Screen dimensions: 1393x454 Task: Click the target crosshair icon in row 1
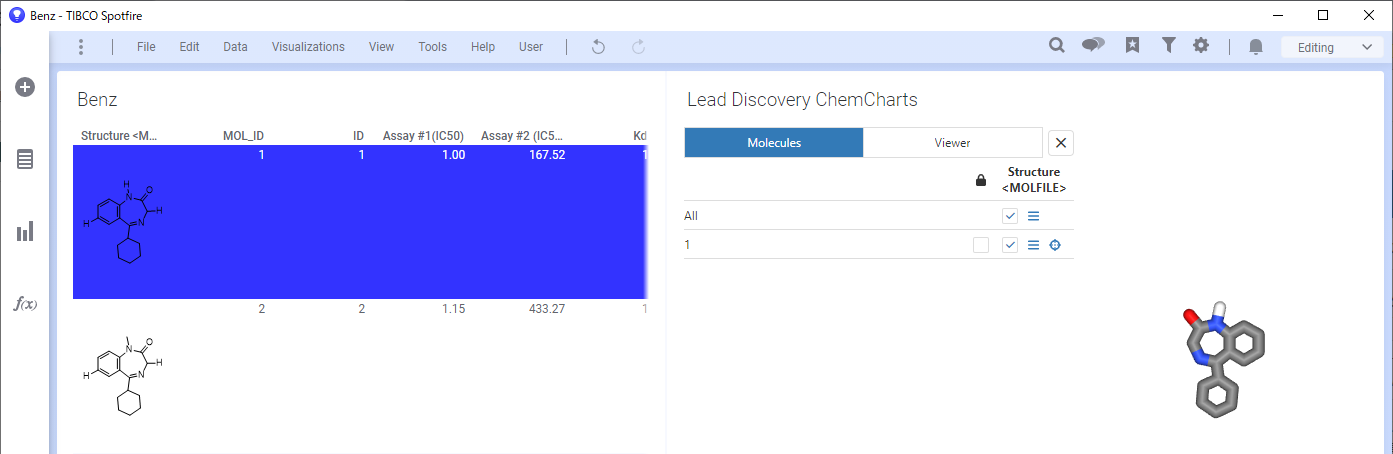[1055, 245]
